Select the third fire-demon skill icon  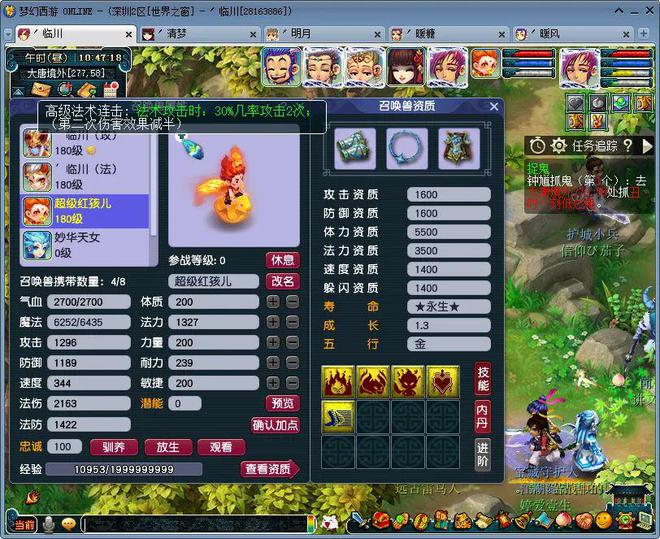[408, 381]
